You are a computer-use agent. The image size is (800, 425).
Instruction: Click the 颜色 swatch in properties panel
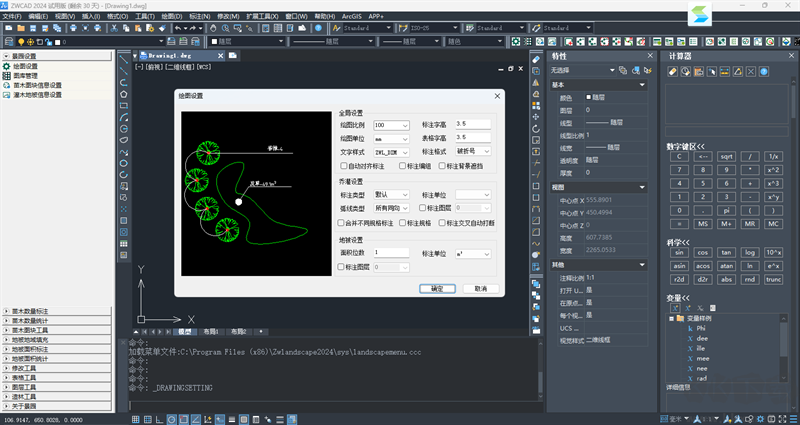[591, 96]
